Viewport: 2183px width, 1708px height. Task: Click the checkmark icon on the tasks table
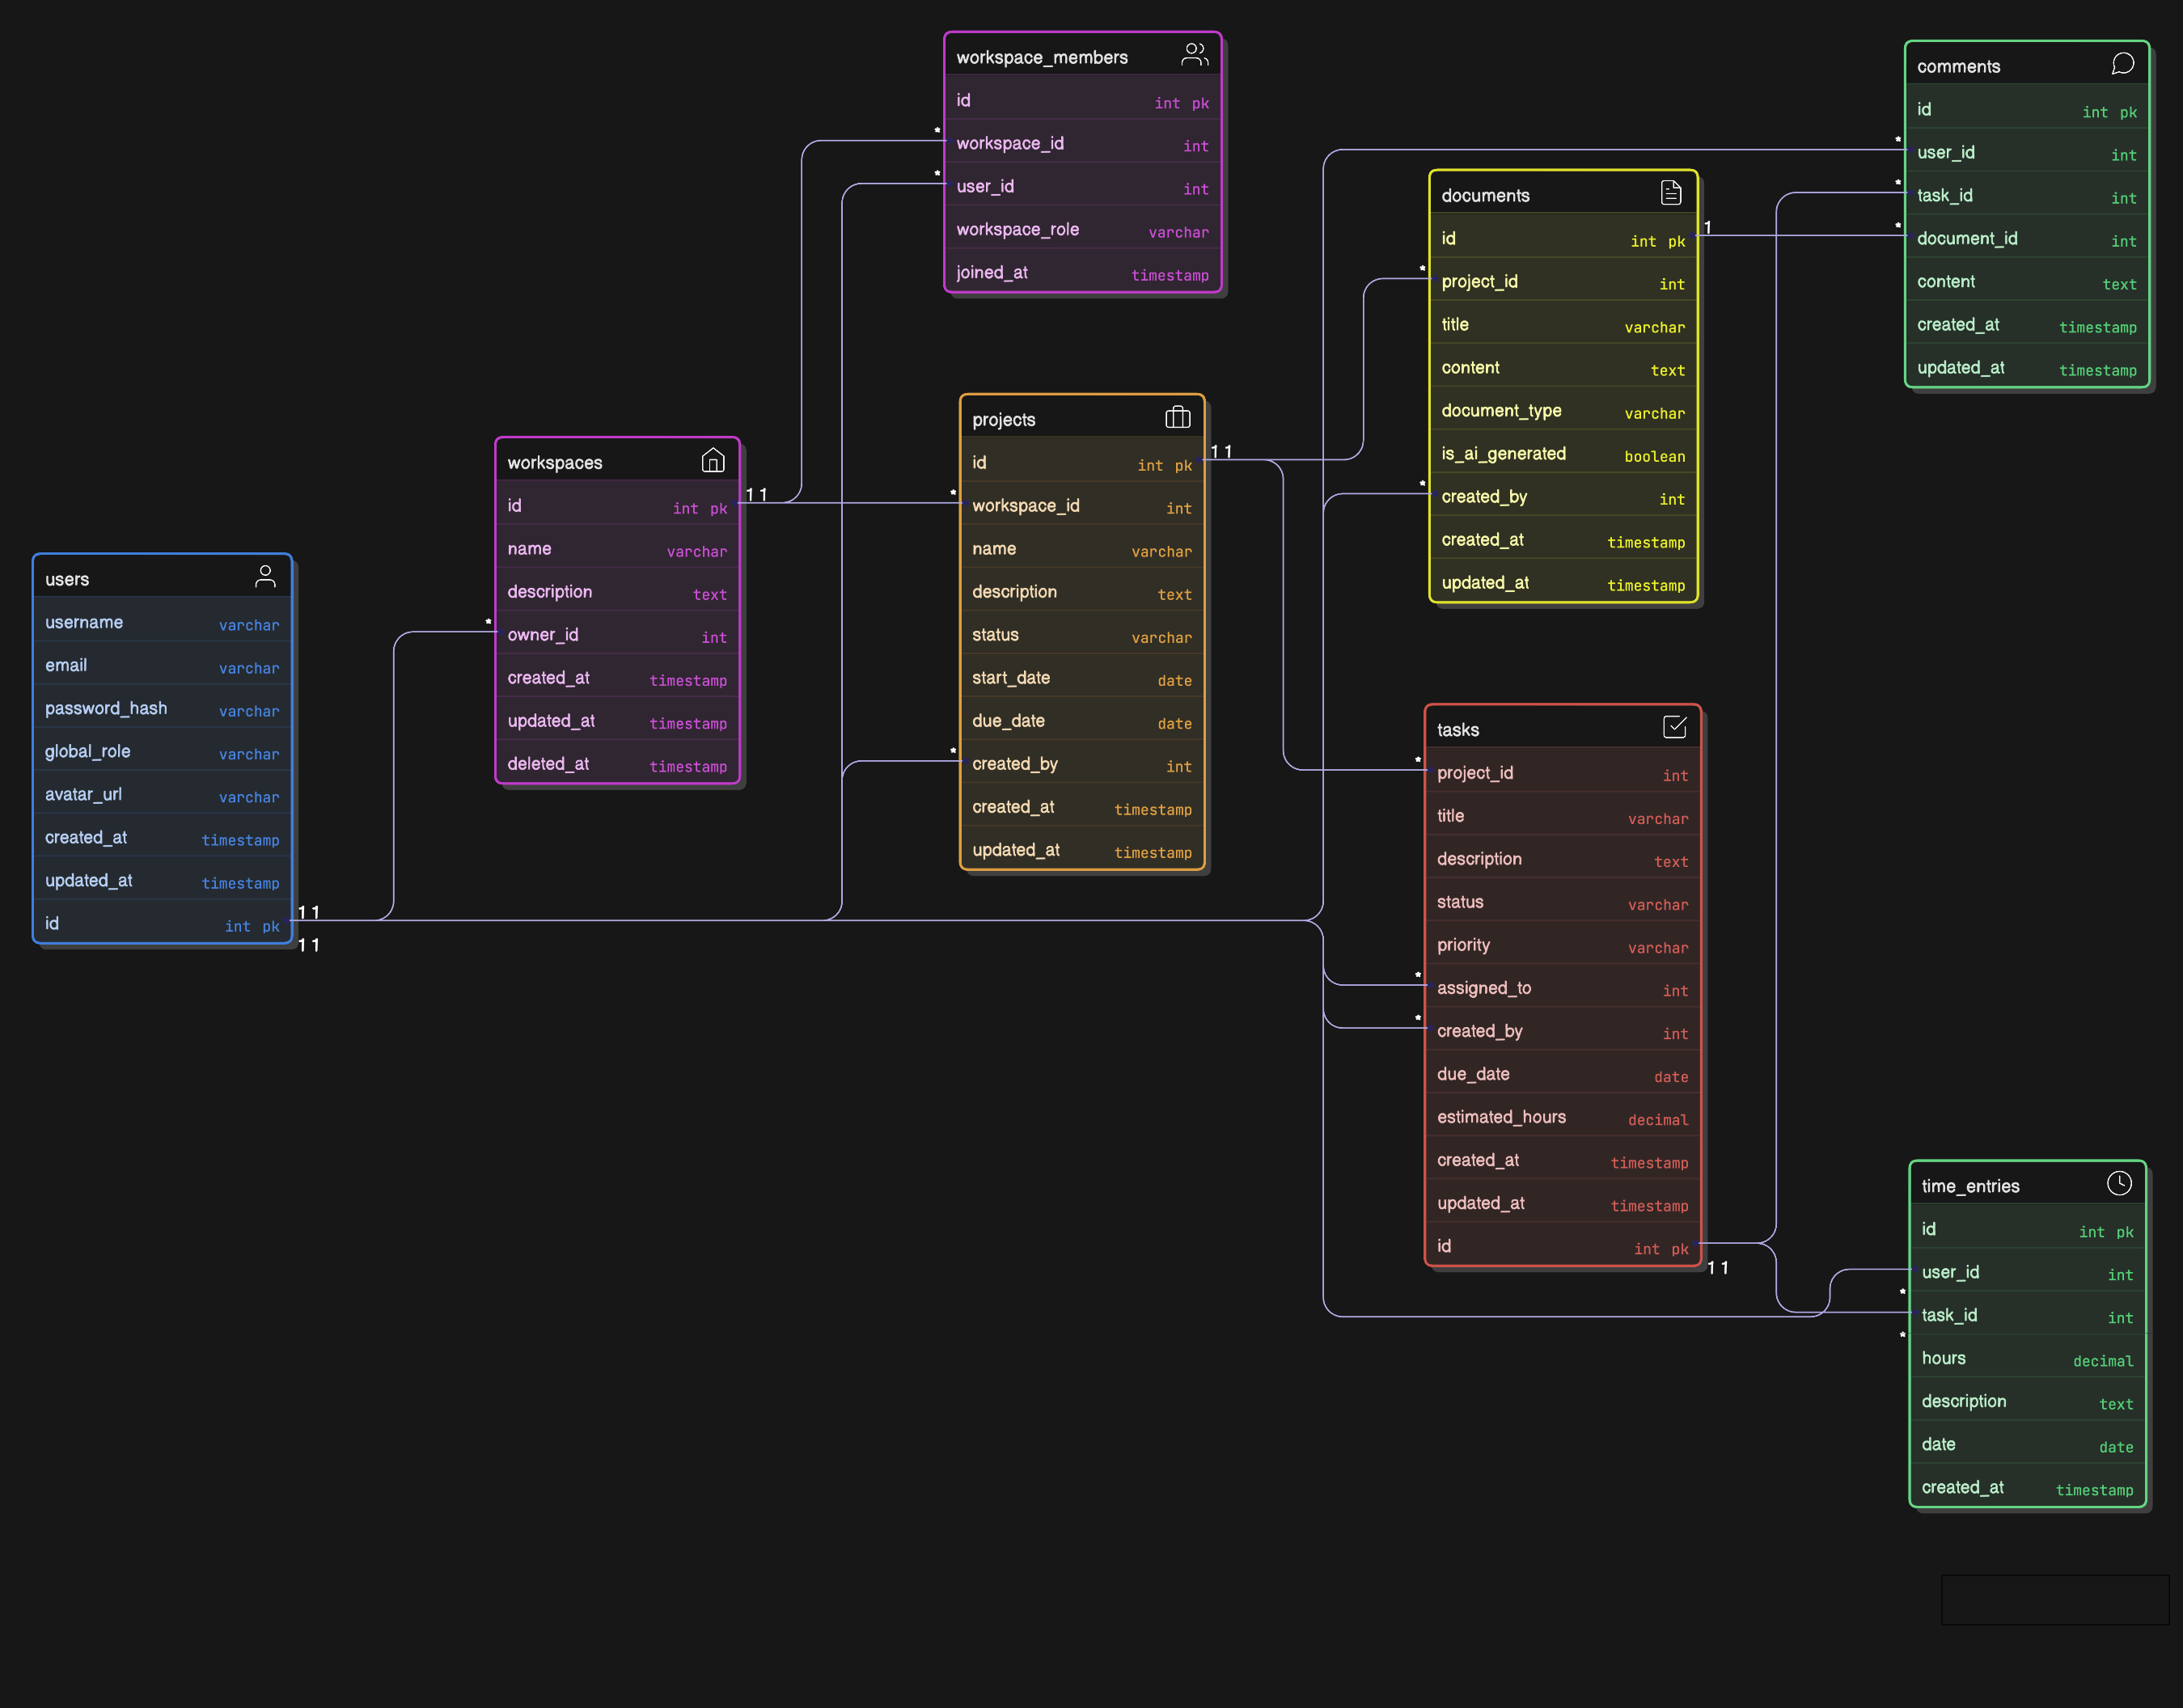click(x=1676, y=727)
